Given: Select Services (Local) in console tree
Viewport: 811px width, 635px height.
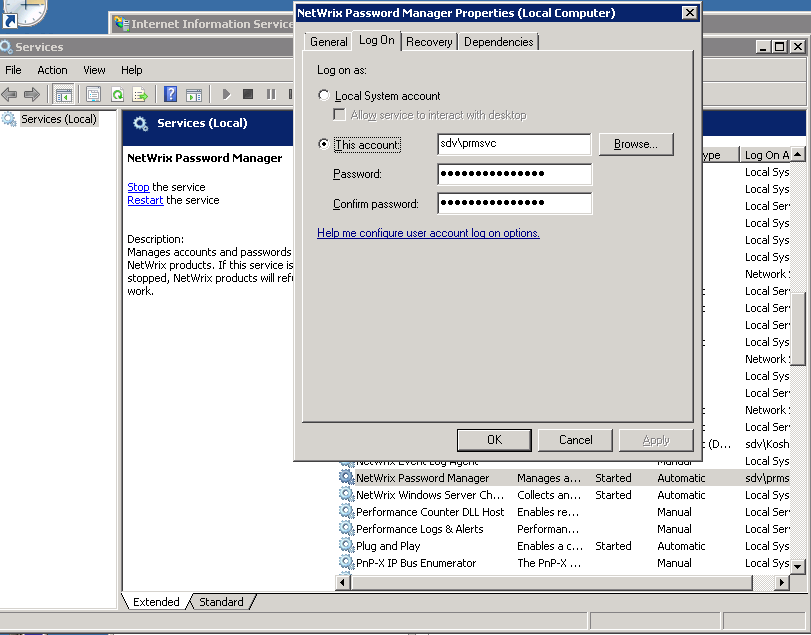Looking at the screenshot, I should pyautogui.click(x=58, y=119).
